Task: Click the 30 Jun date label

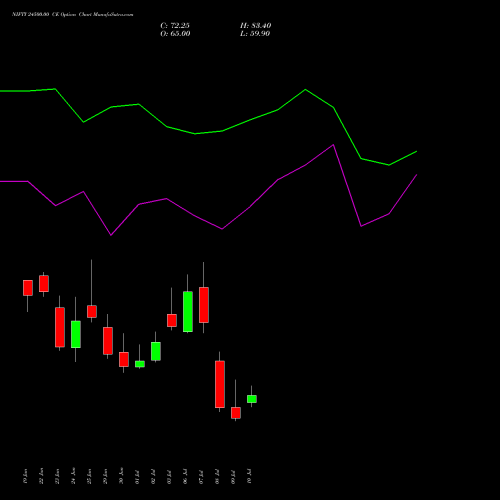Action: 121,476
